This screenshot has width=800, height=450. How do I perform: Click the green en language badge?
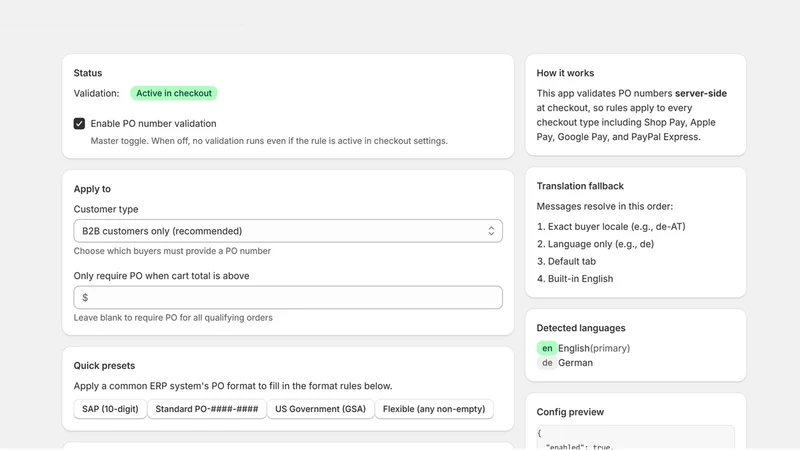pos(547,348)
